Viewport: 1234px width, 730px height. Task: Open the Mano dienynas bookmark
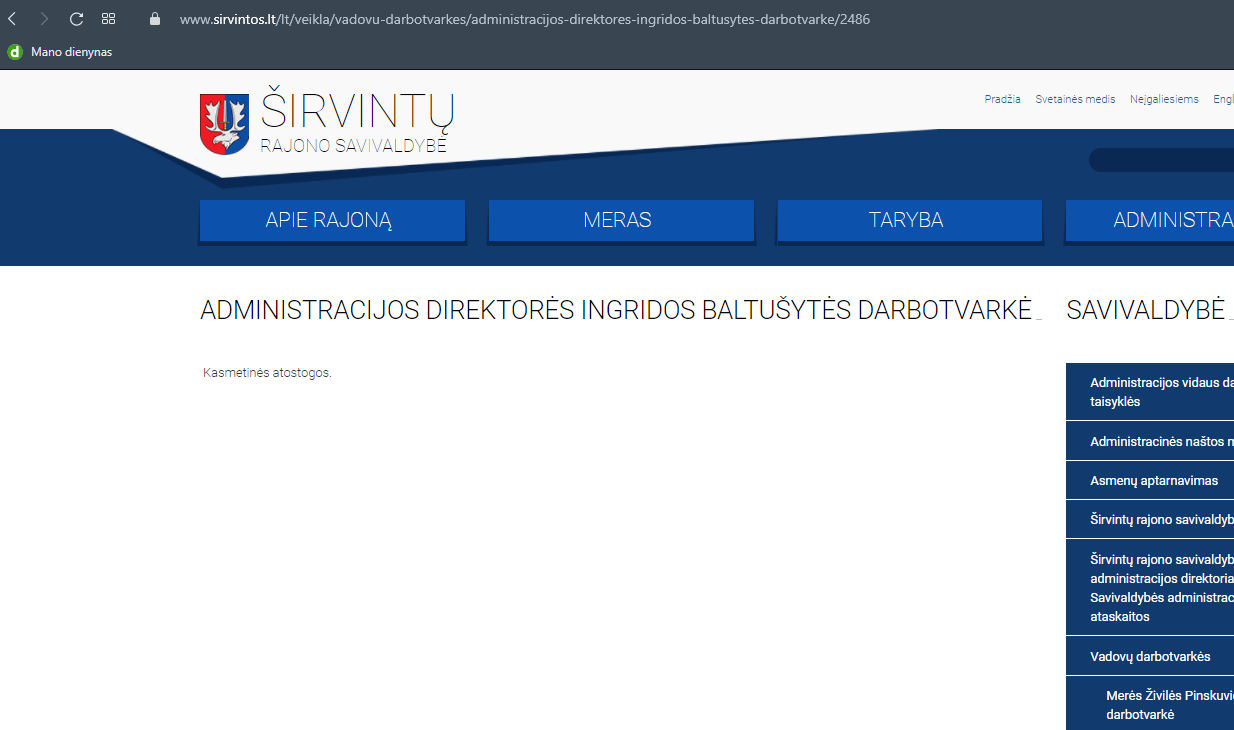[x=60, y=52]
